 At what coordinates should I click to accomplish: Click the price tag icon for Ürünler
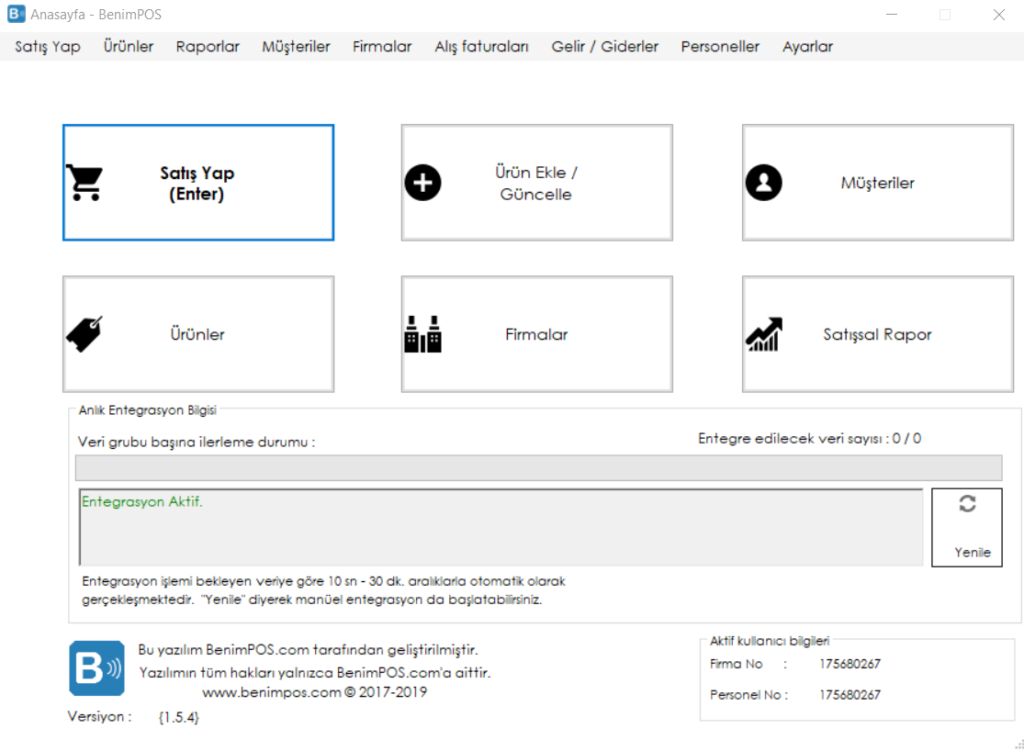point(85,334)
